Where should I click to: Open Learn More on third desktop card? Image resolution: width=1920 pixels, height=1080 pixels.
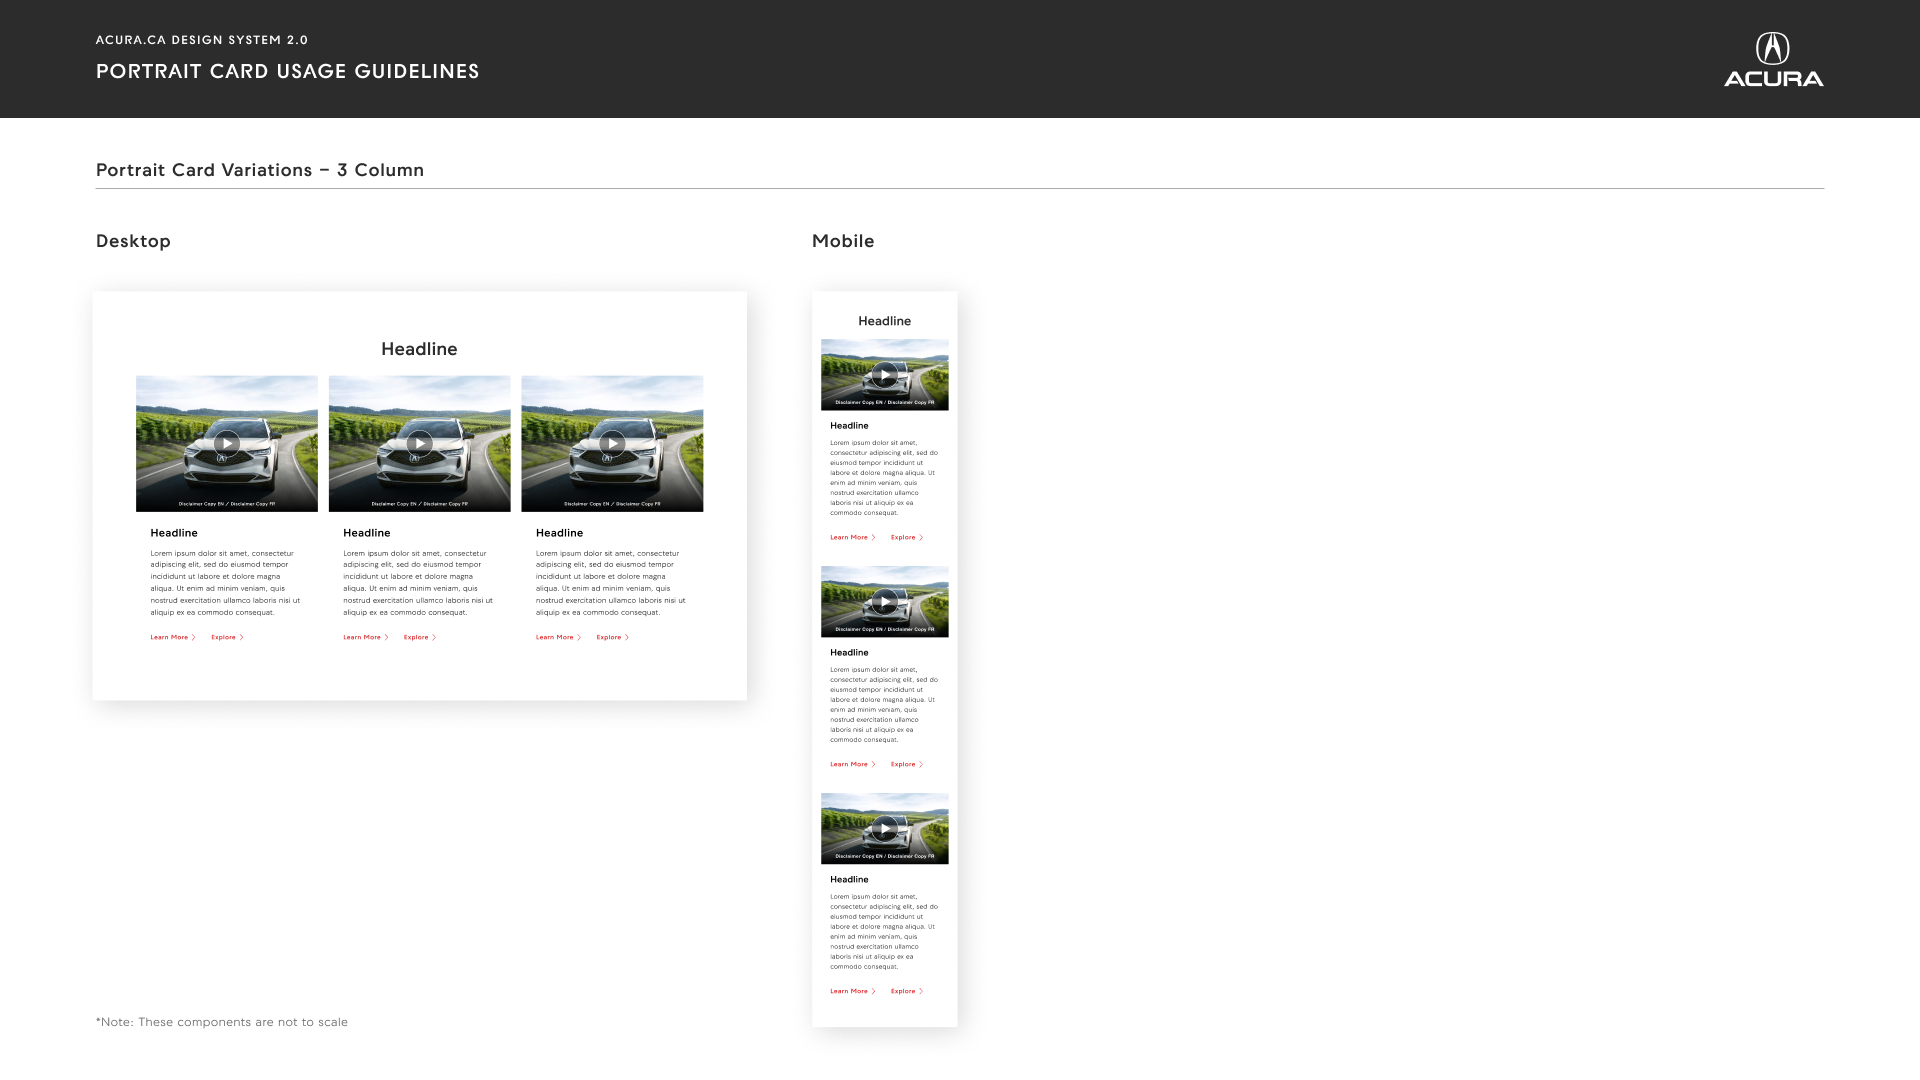558,637
